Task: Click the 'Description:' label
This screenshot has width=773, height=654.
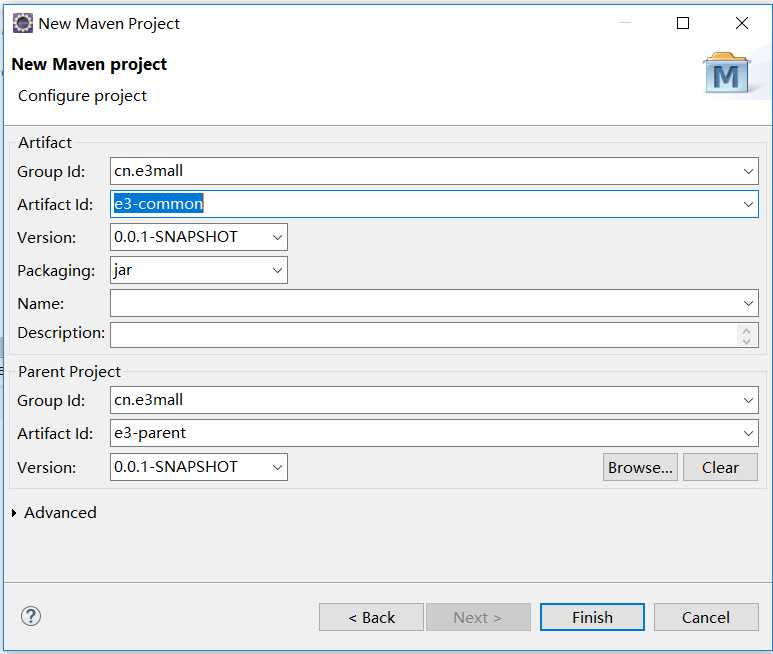Action: [61, 333]
